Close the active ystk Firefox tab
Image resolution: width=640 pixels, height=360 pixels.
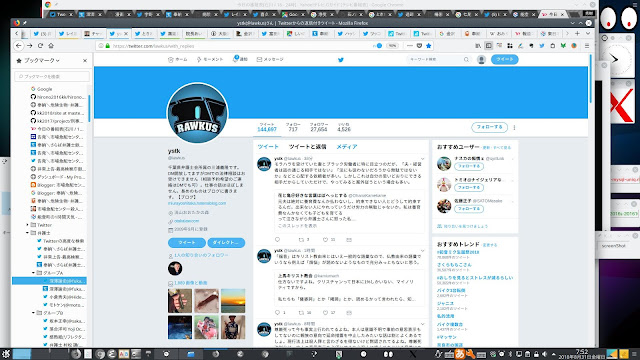point(126,33)
